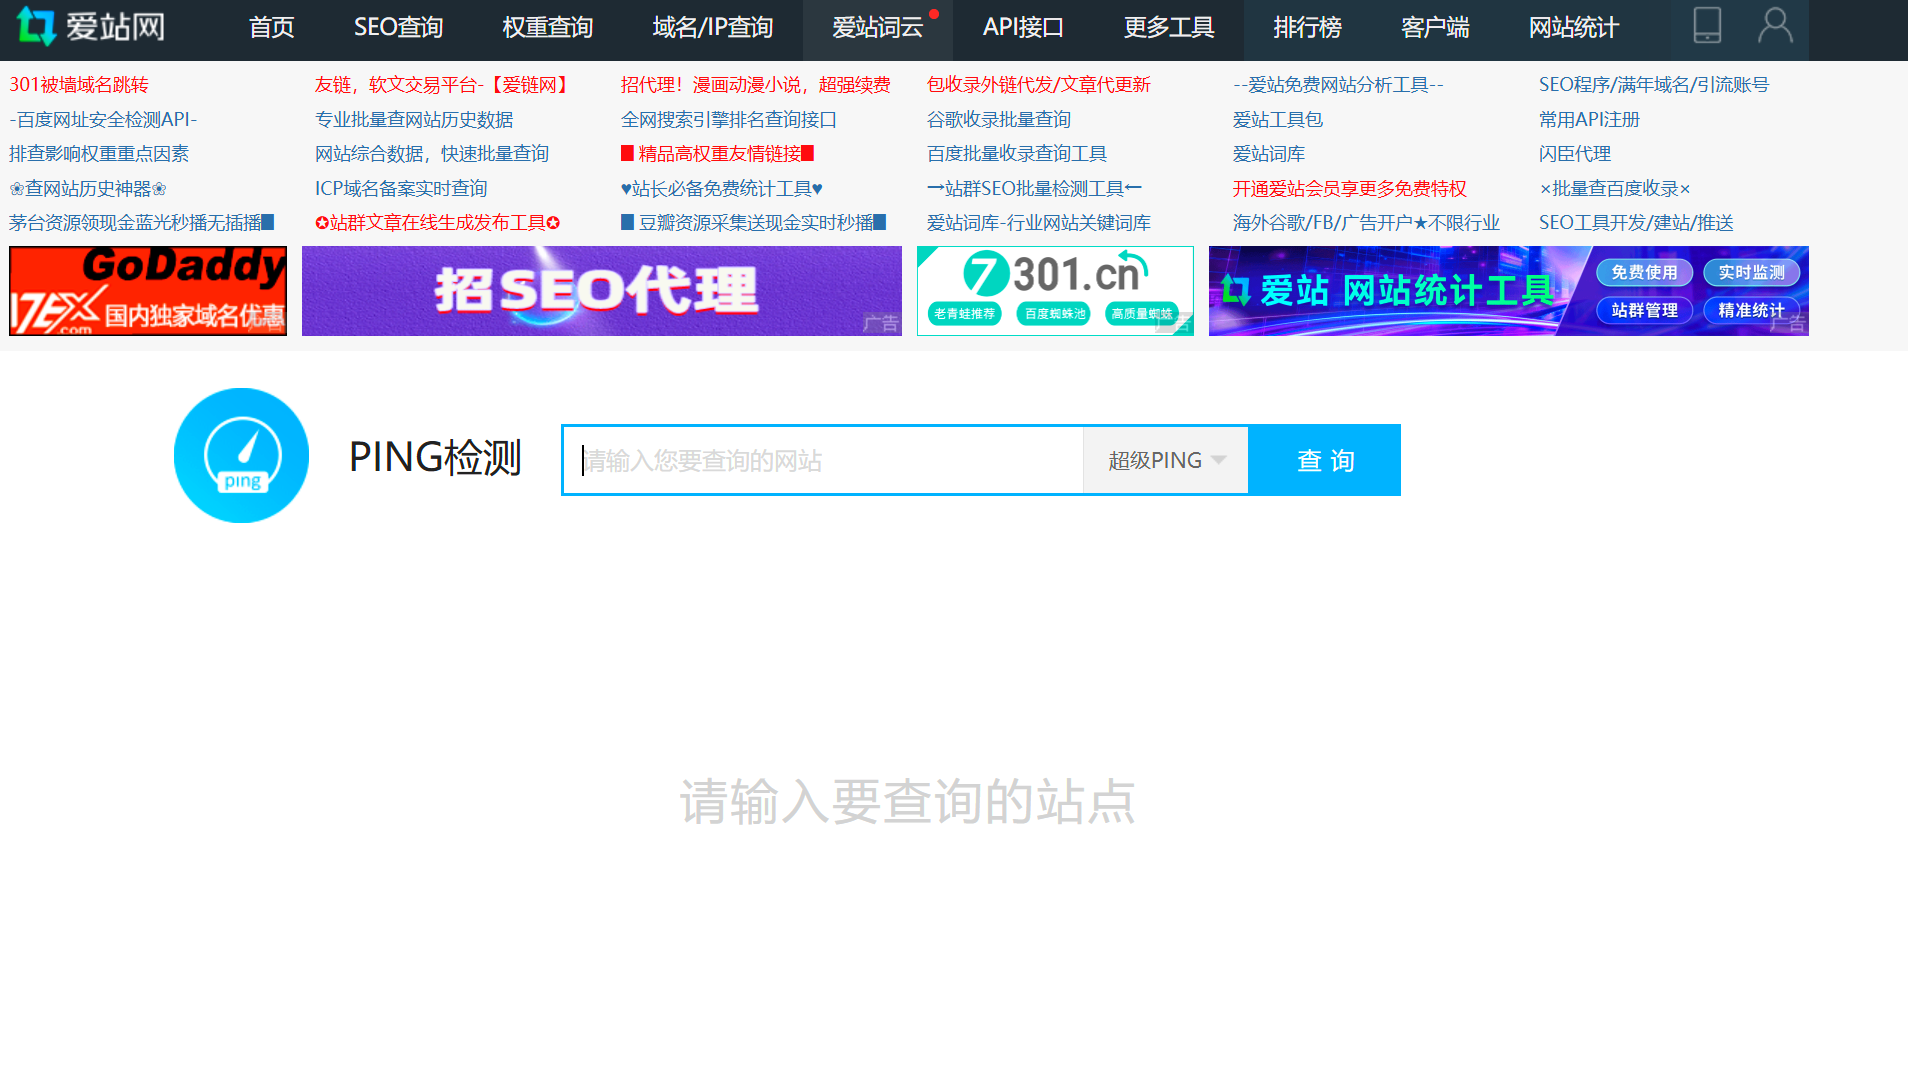1908x1068 pixels.
Task: Open the GoDaddy domain discount banner
Action: (x=148, y=291)
